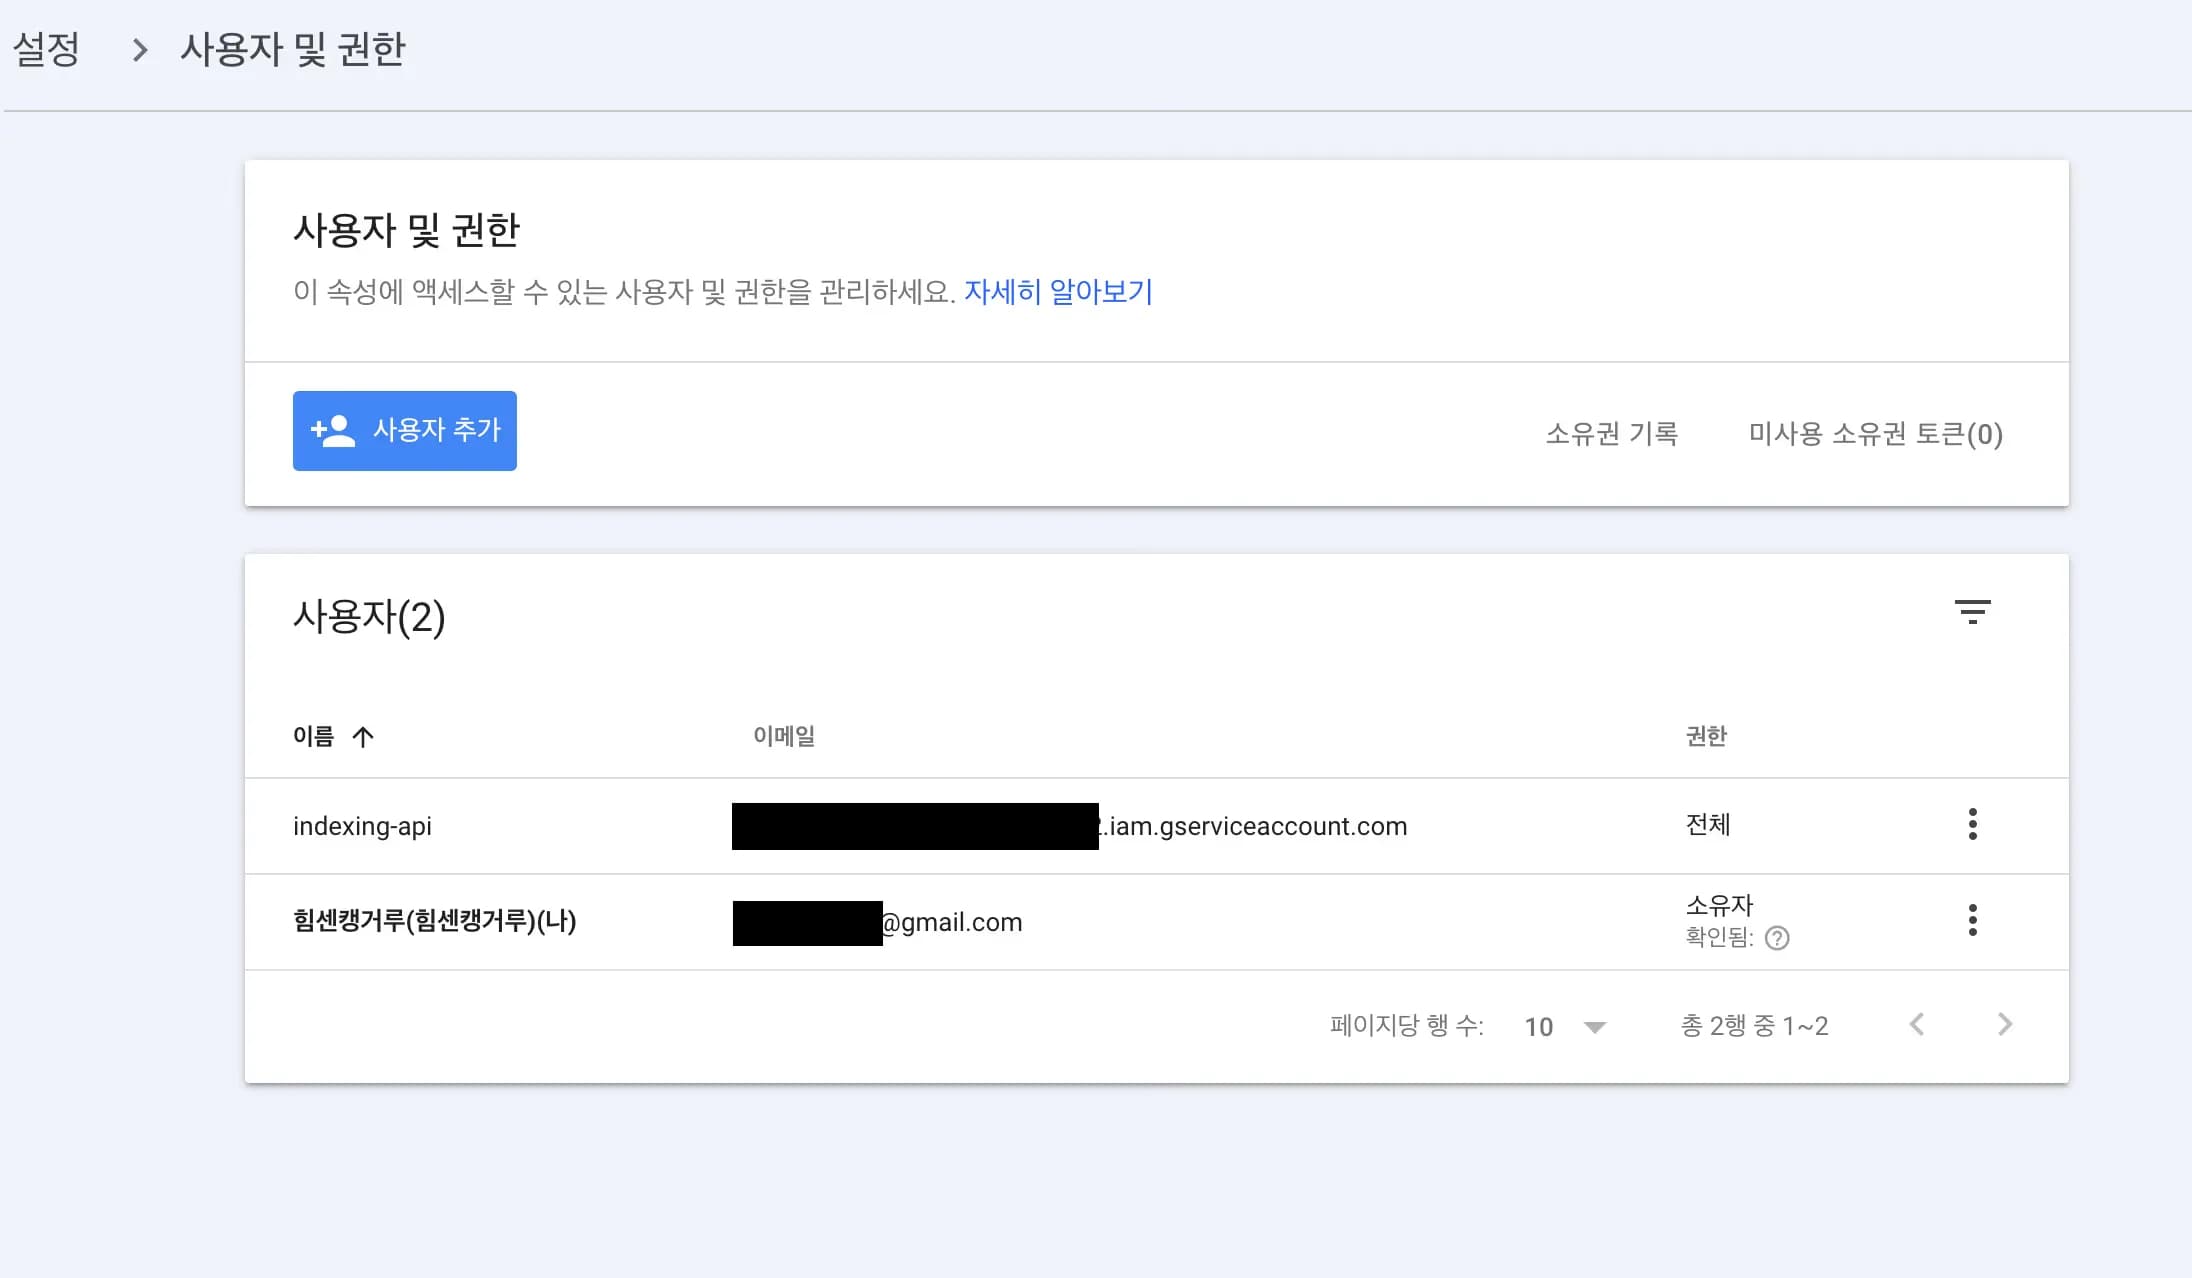Click the person-add icon on 사용자 추가
The image size is (2192, 1278).
331,430
